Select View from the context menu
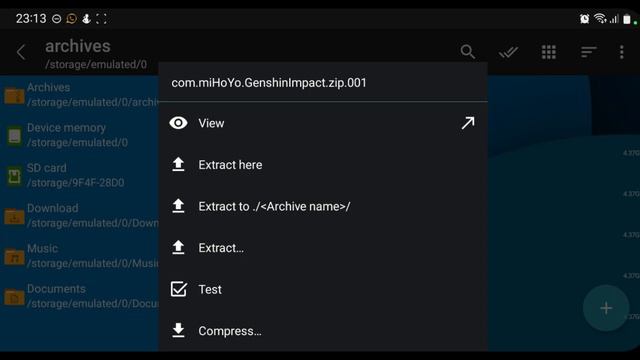Screen dimensions: 640x360 coord(323,123)
